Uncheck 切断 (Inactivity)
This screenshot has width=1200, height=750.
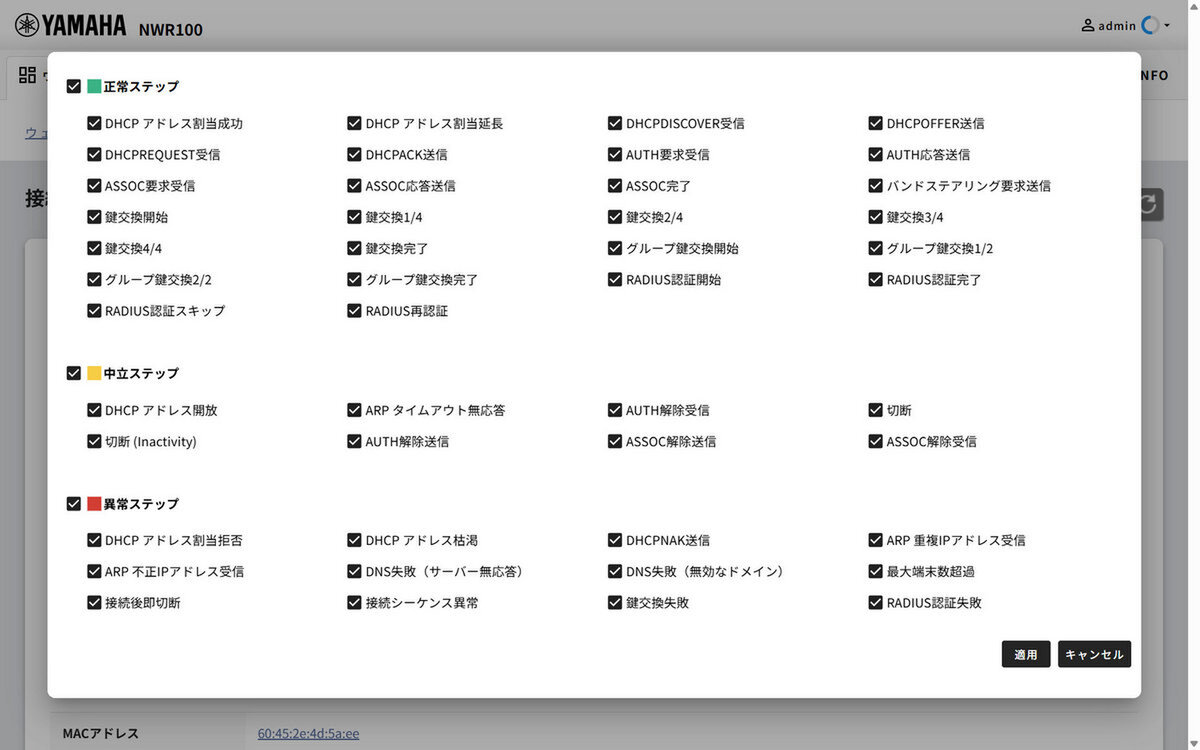(x=94, y=441)
